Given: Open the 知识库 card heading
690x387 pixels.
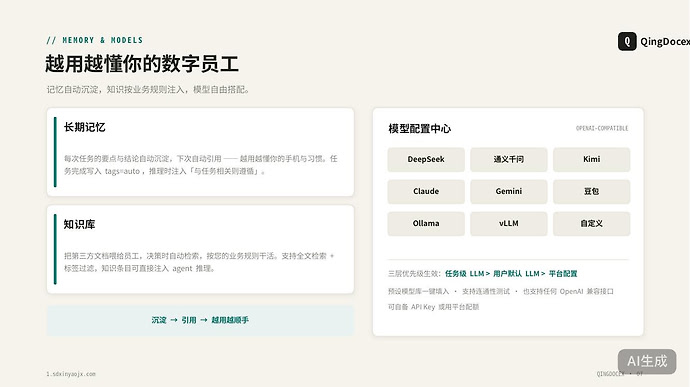Looking at the screenshot, I should click(79, 225).
